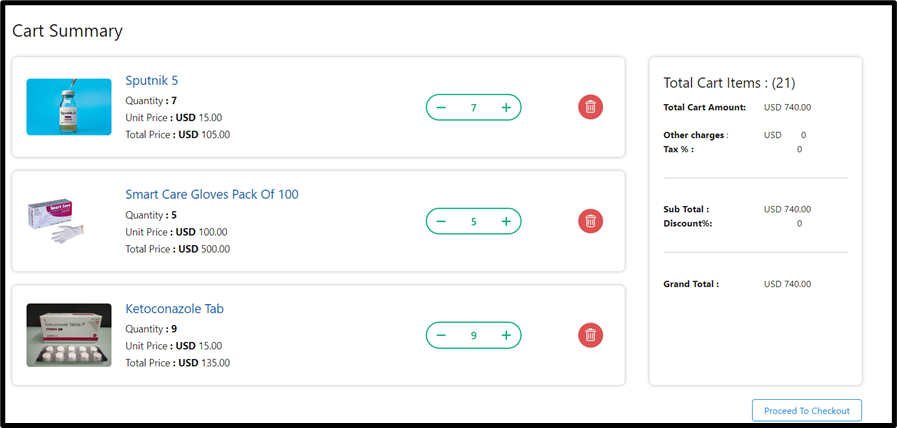This screenshot has width=897, height=428.
Task: Select Smart Care Gloves quantity field showing 5
Action: (x=474, y=221)
